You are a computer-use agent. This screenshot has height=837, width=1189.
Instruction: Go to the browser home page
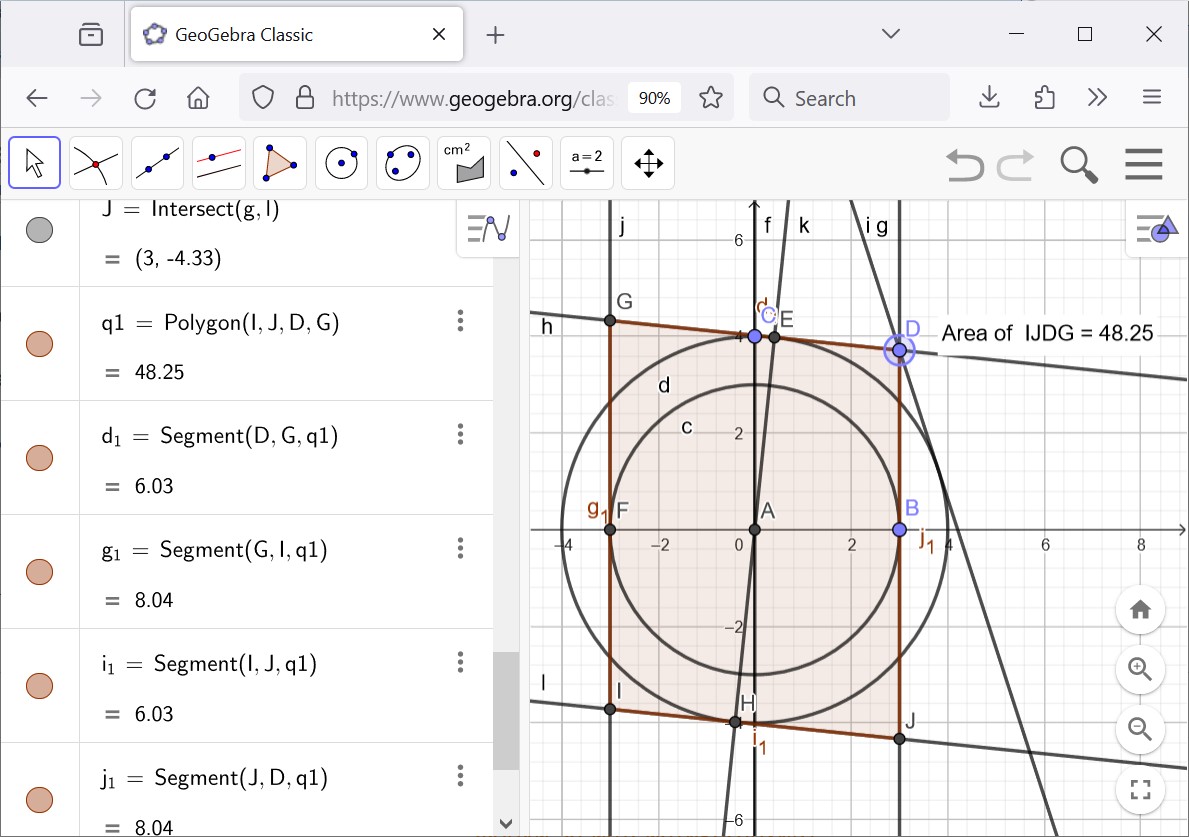[198, 98]
